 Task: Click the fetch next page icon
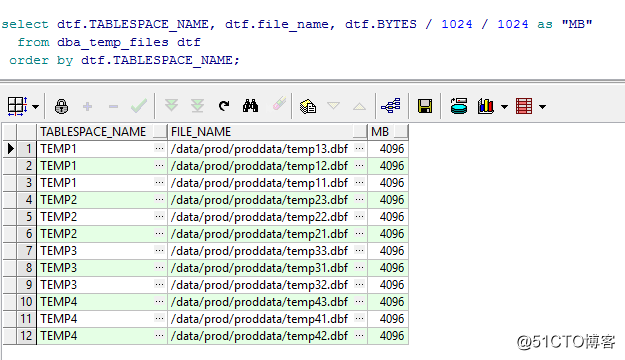click(x=171, y=106)
